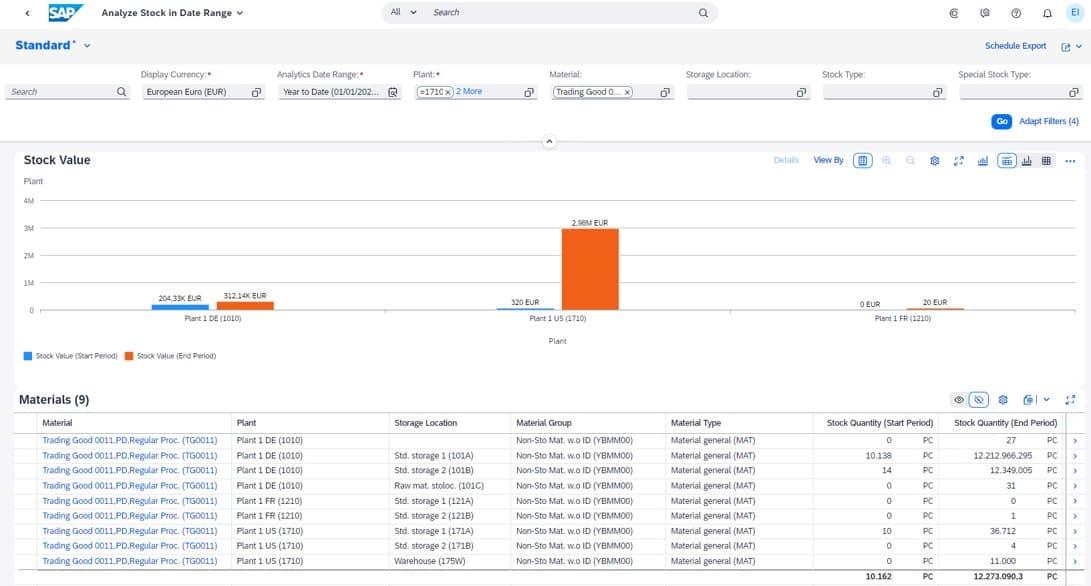Click the Material column header
The image size is (1091, 586).
134,422
